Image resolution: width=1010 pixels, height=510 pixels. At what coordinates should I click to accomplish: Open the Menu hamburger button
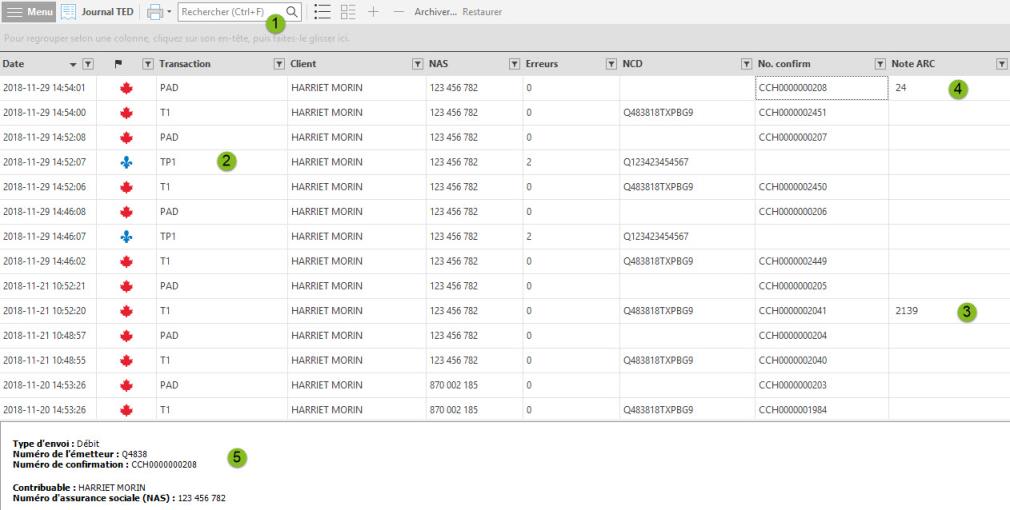click(x=30, y=12)
